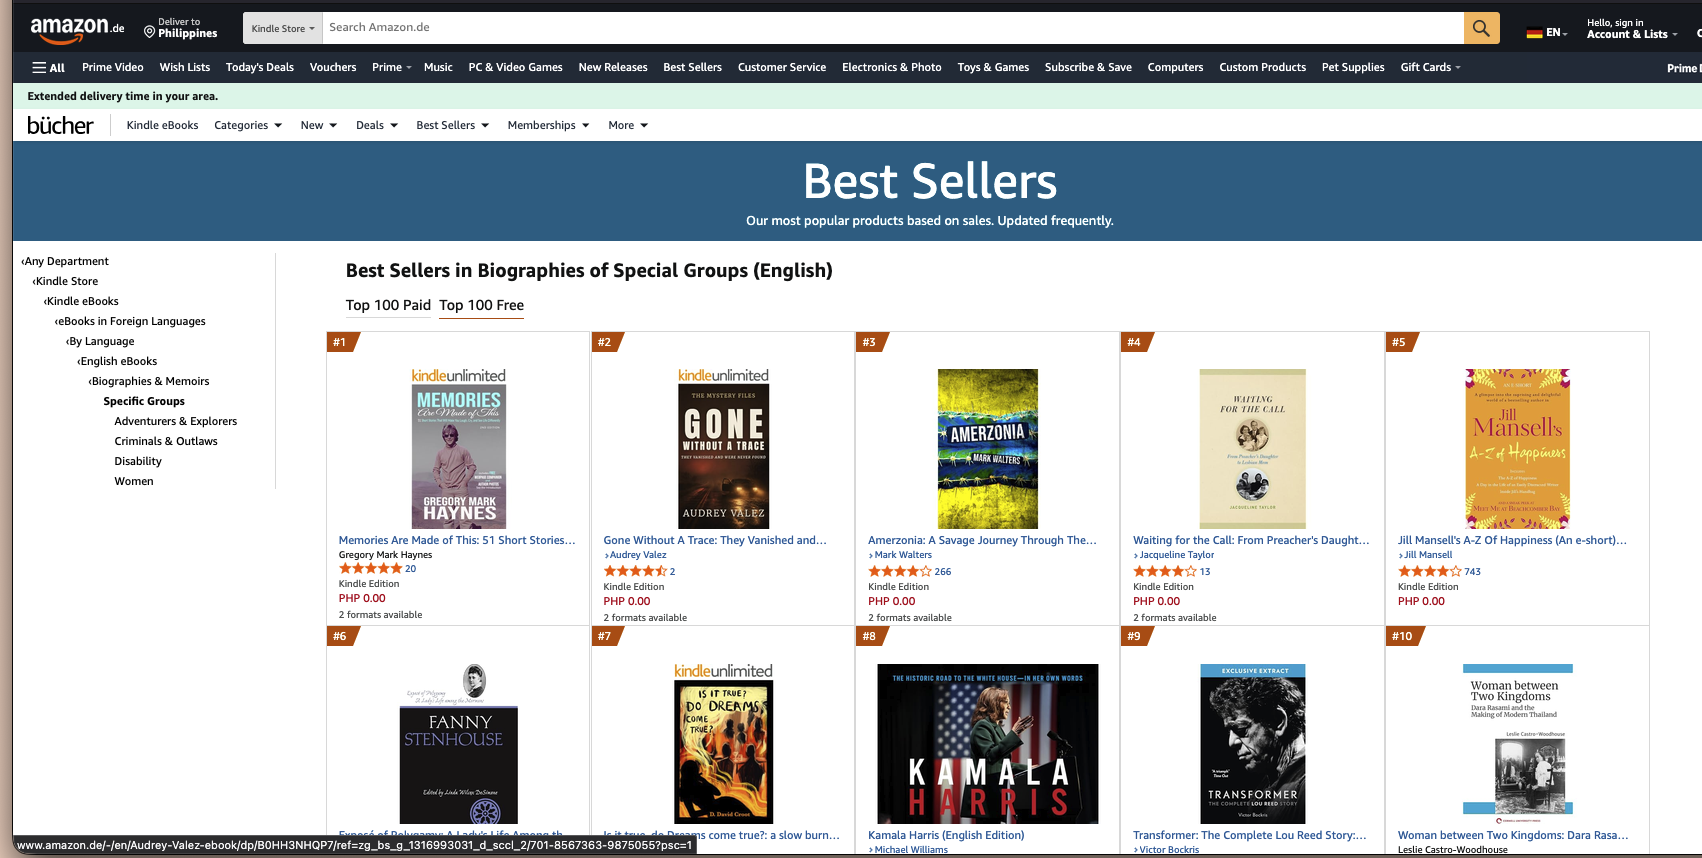
Task: Click the search Amazon.de input field
Action: 893,28
